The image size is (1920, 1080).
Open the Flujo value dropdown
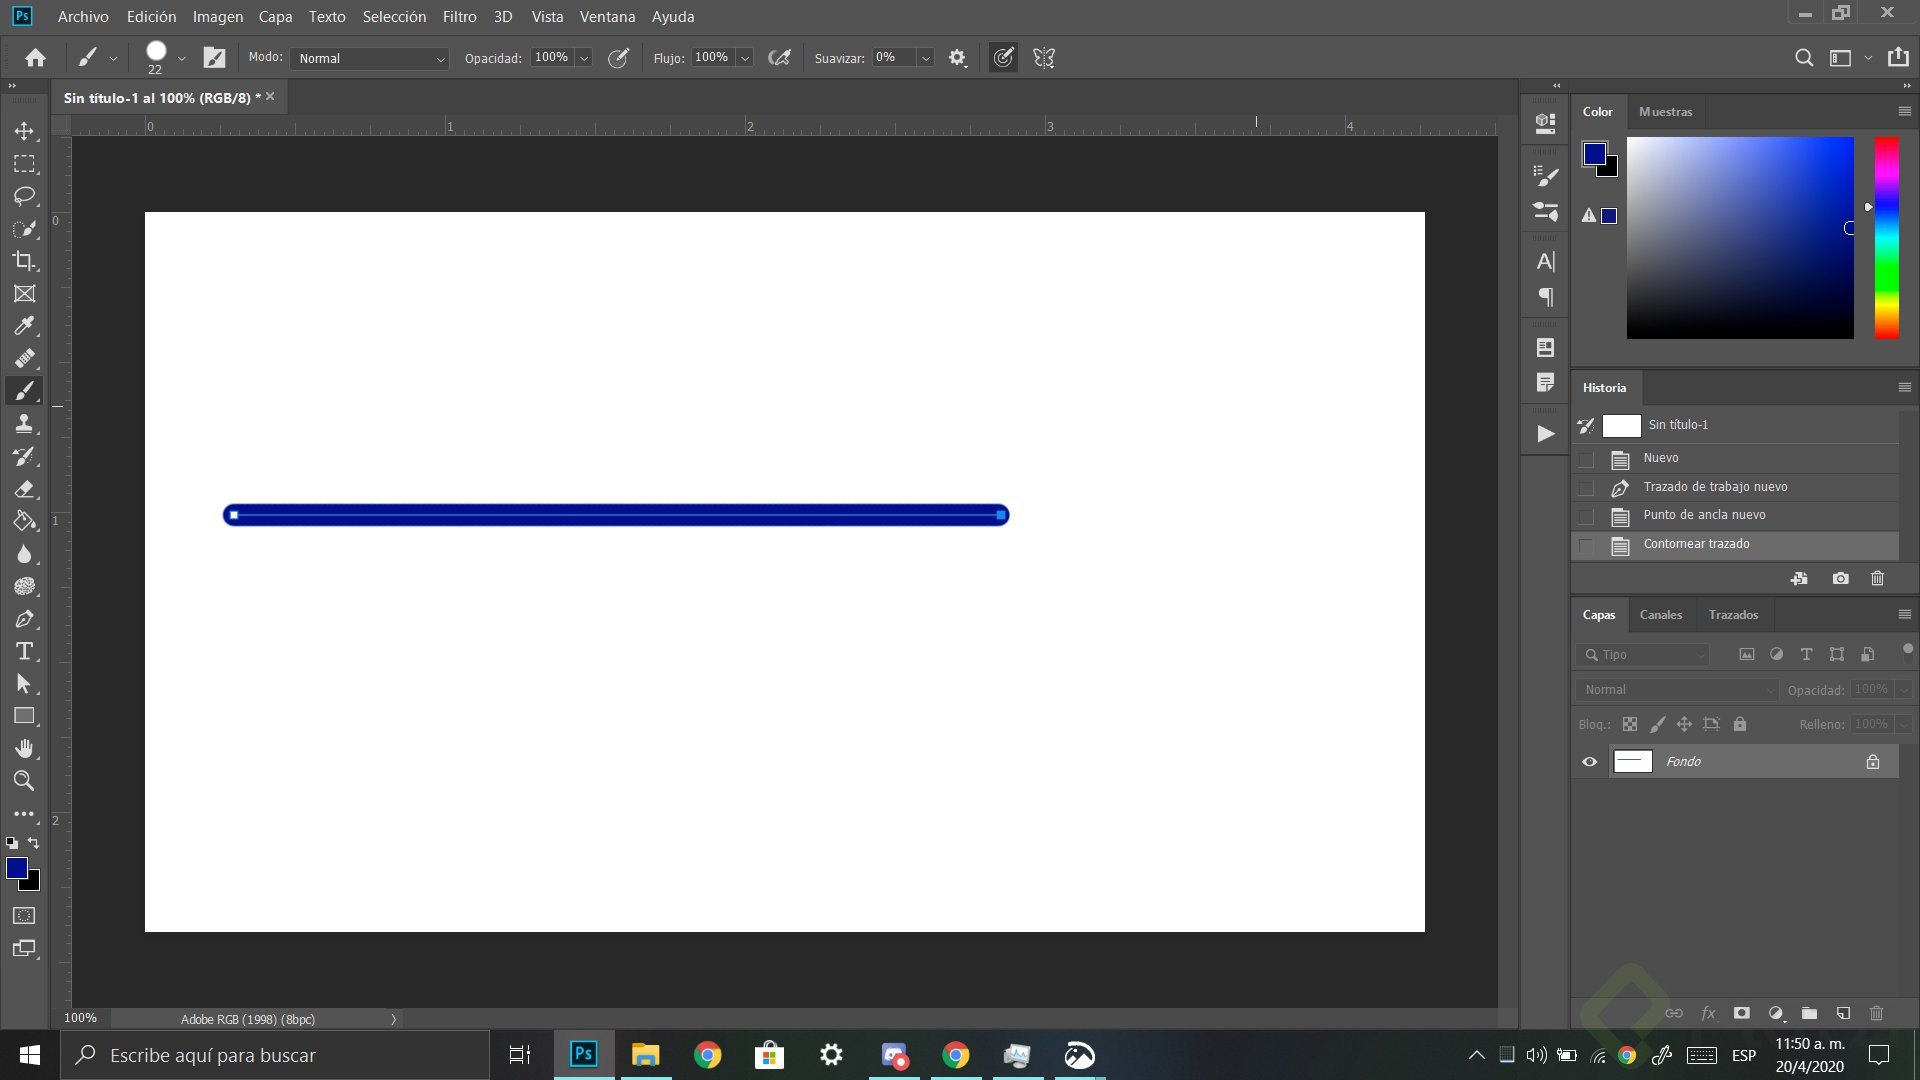745,58
